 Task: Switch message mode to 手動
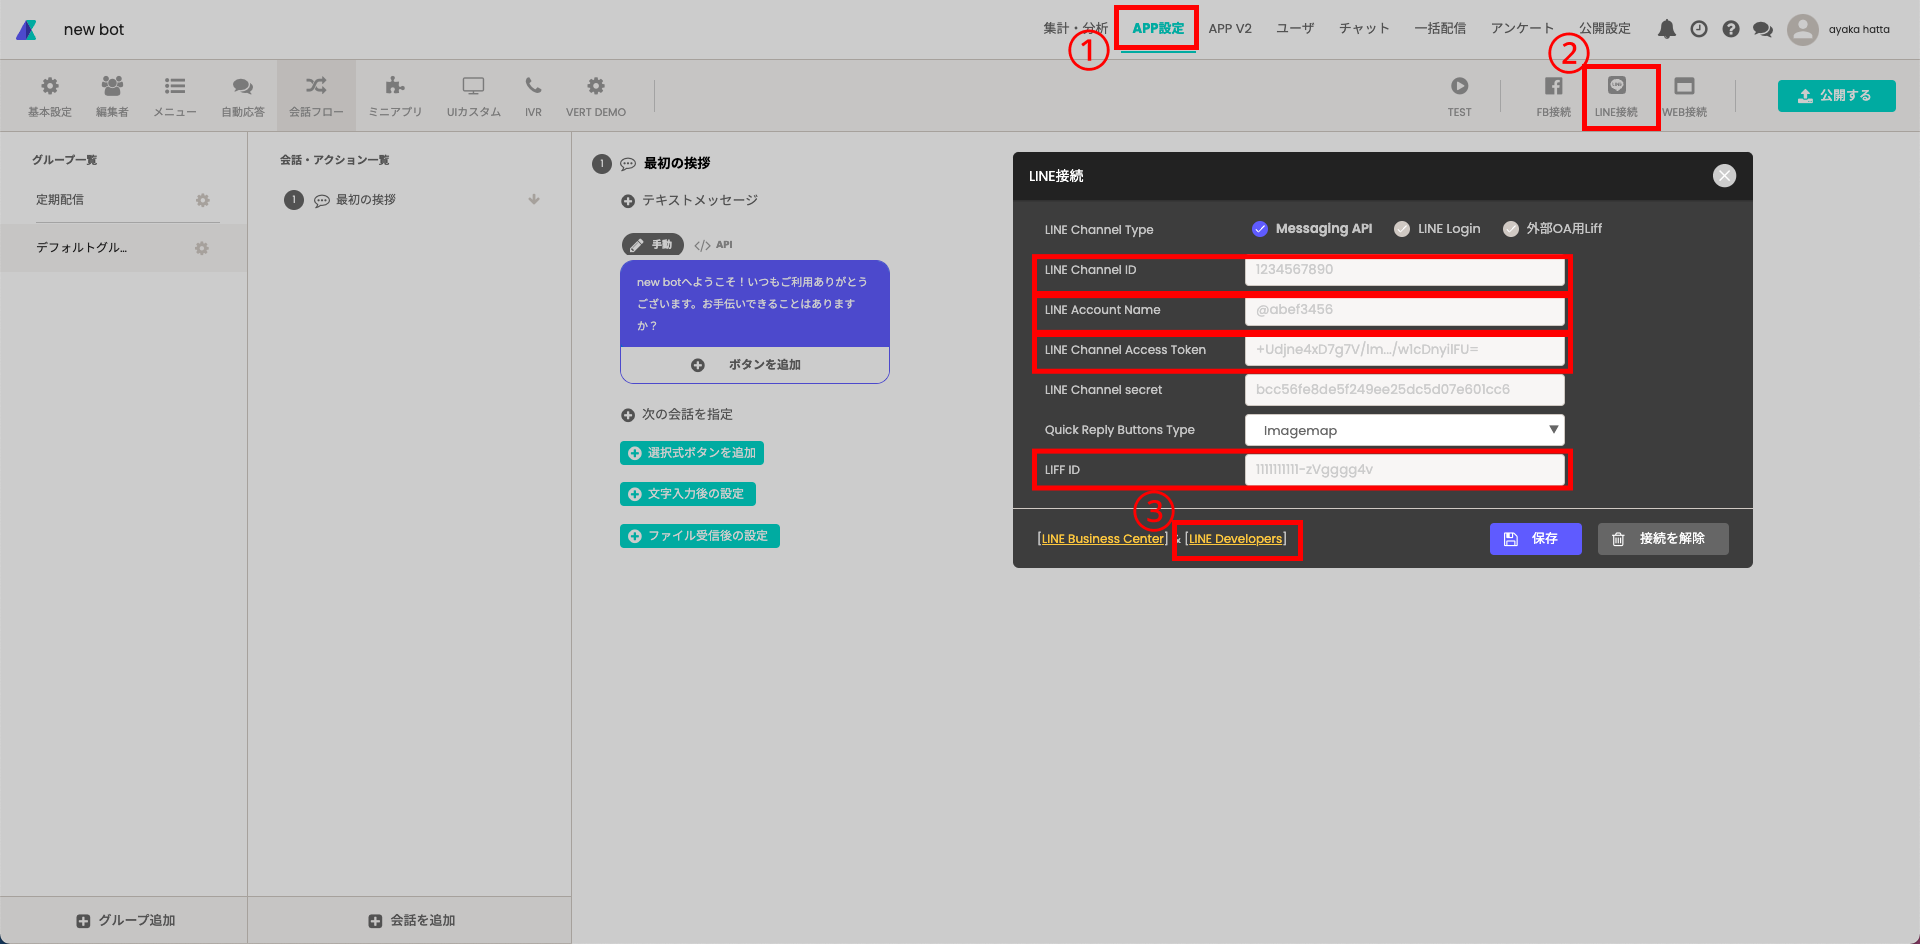click(x=653, y=245)
